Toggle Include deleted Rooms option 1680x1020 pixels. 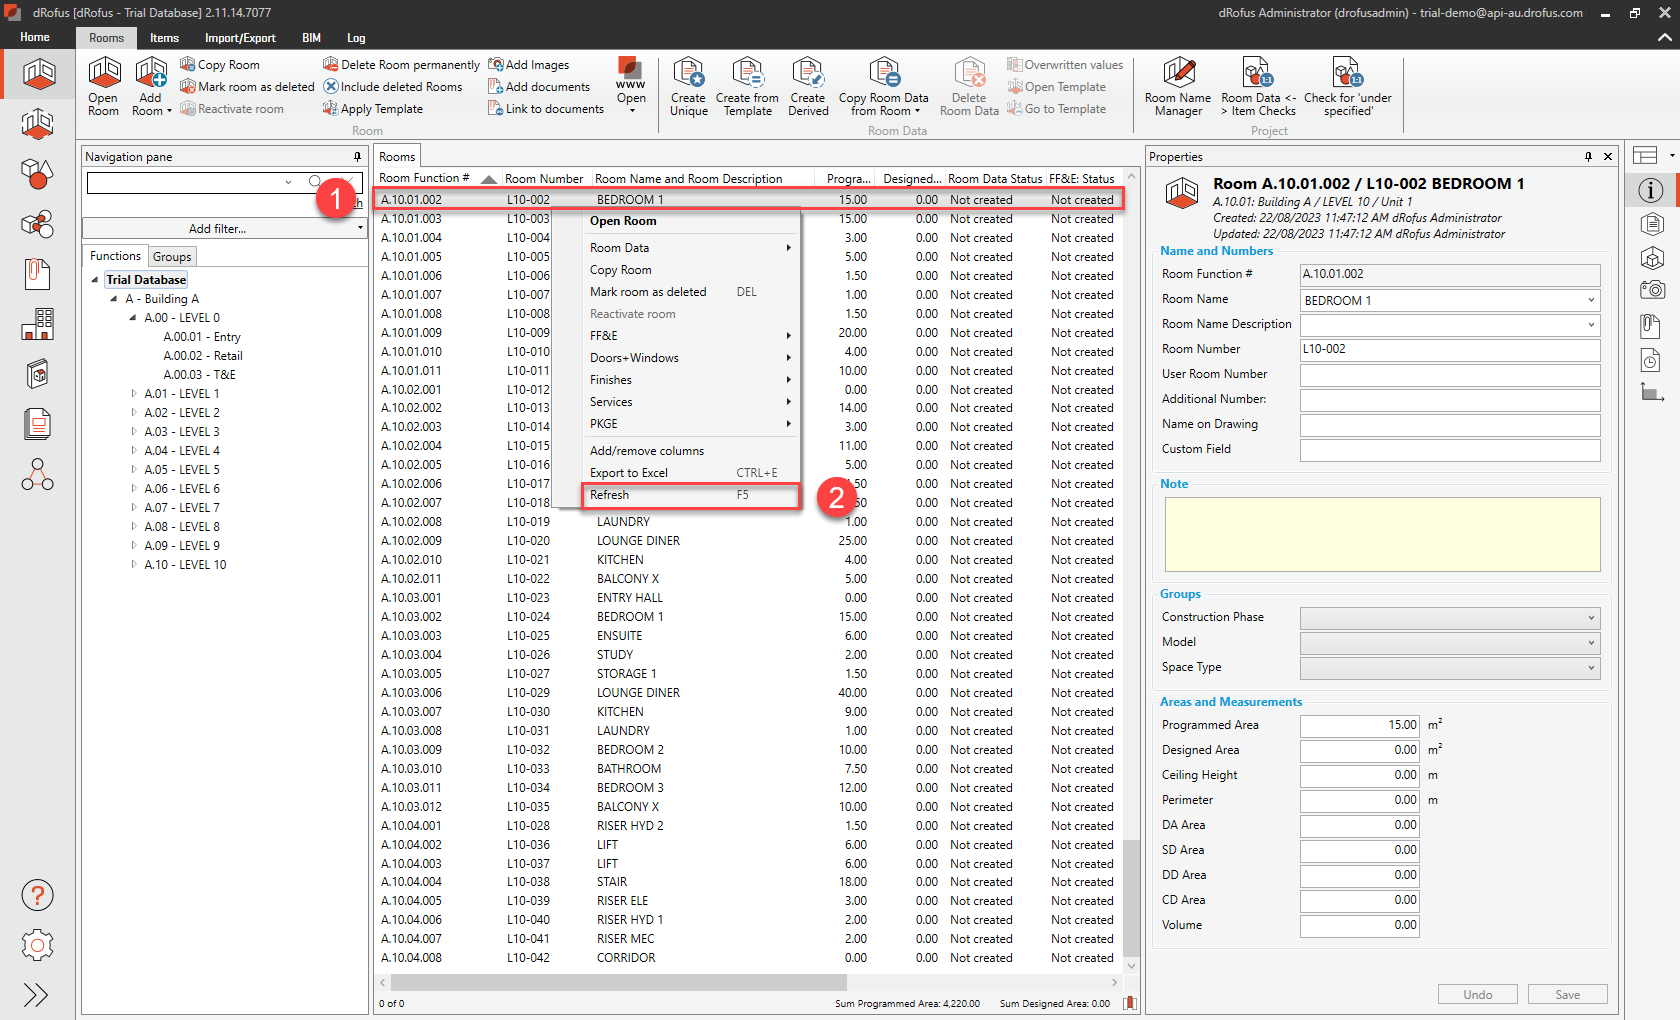393,87
